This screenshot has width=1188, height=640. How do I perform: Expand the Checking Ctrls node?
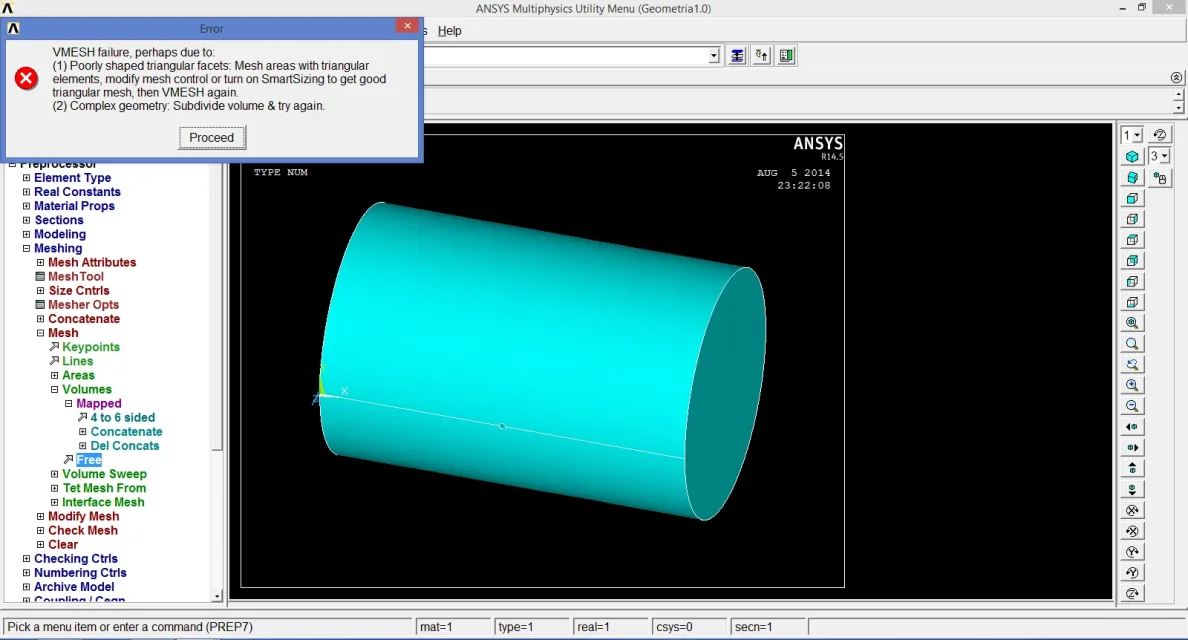27,559
